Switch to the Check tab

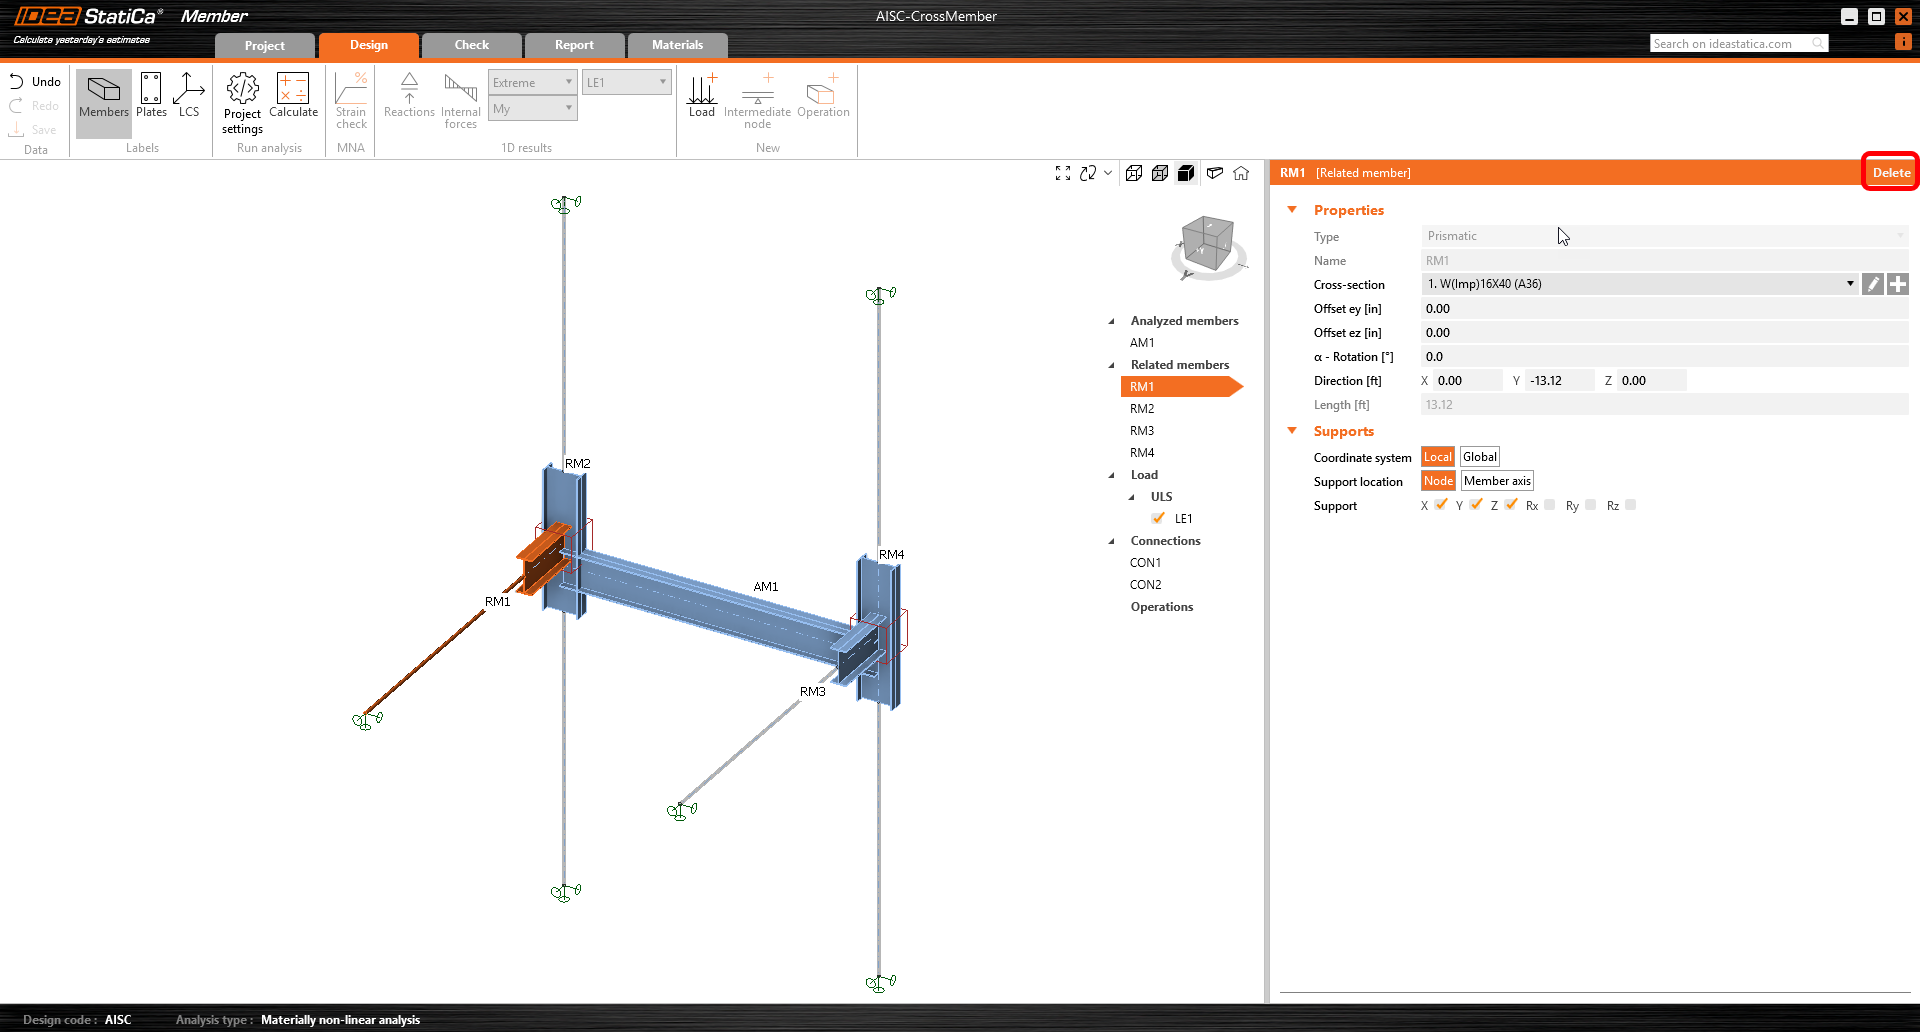tap(471, 45)
